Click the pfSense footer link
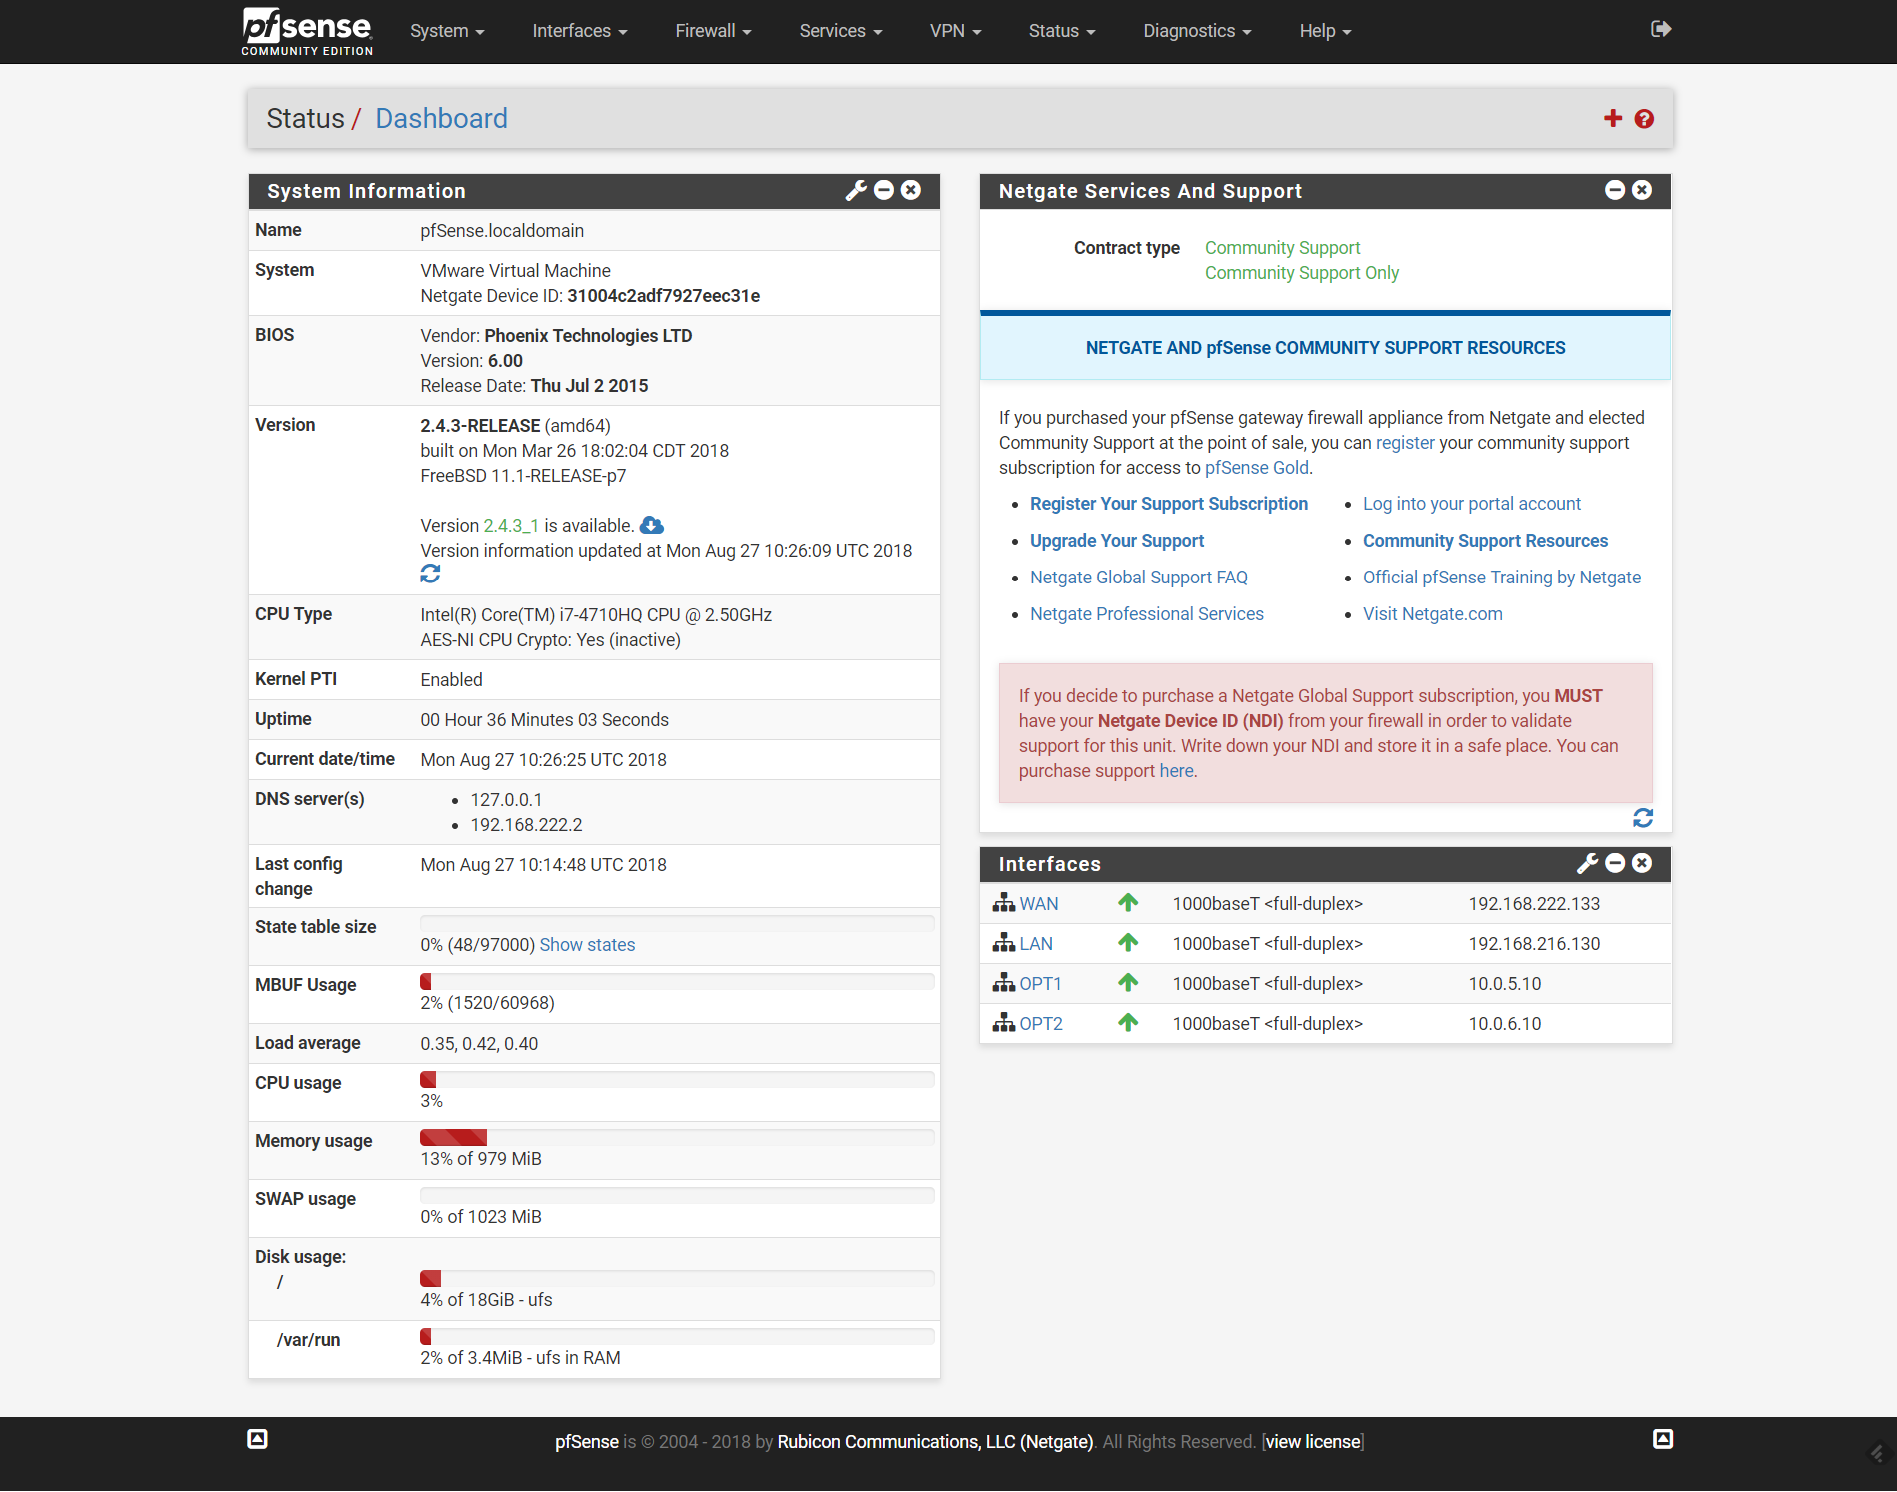The height and width of the screenshot is (1492, 1897). click(587, 1442)
